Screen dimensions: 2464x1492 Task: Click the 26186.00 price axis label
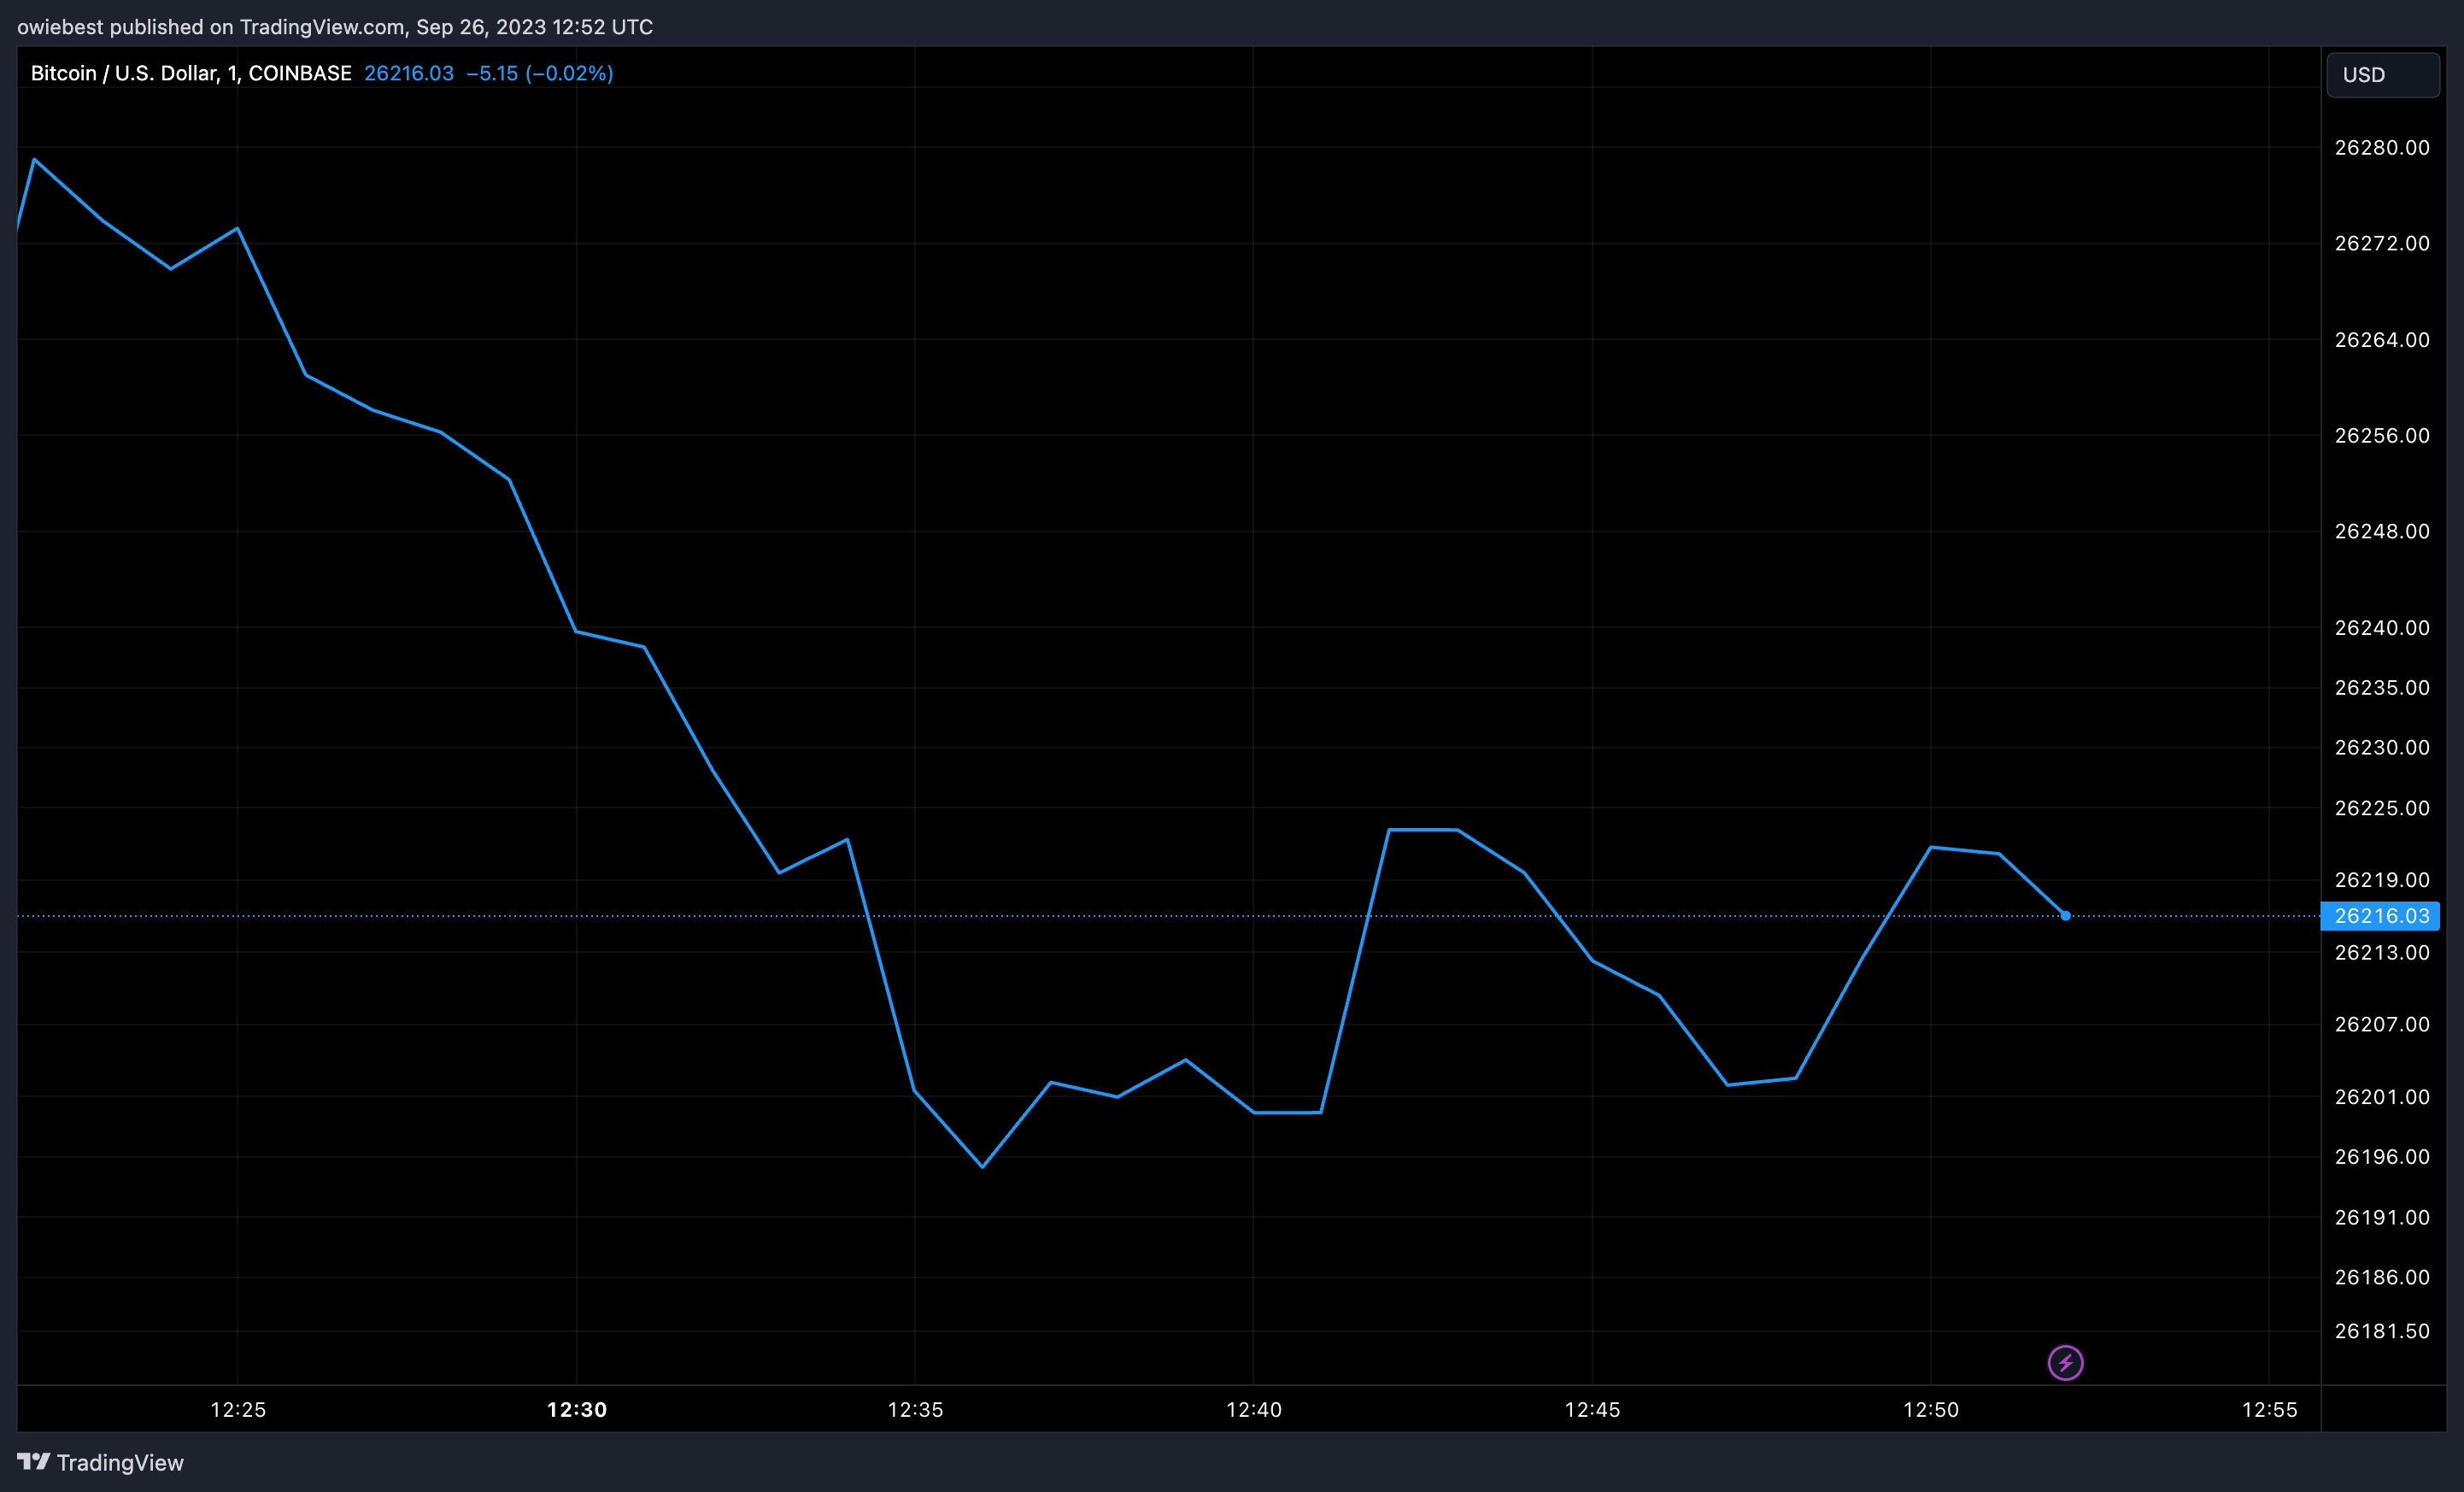pyautogui.click(x=2382, y=1278)
